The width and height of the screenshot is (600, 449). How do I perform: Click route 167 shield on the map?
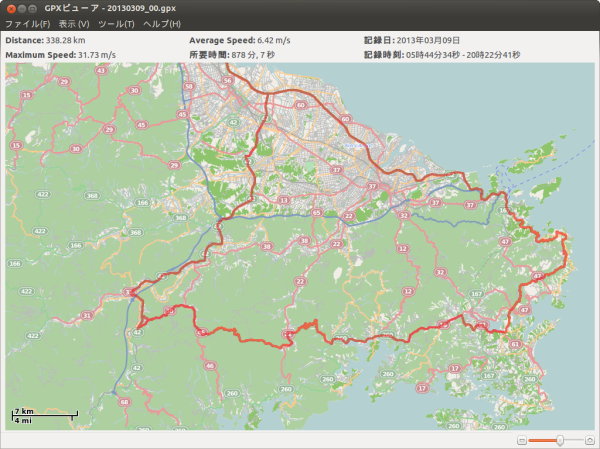(x=476, y=295)
